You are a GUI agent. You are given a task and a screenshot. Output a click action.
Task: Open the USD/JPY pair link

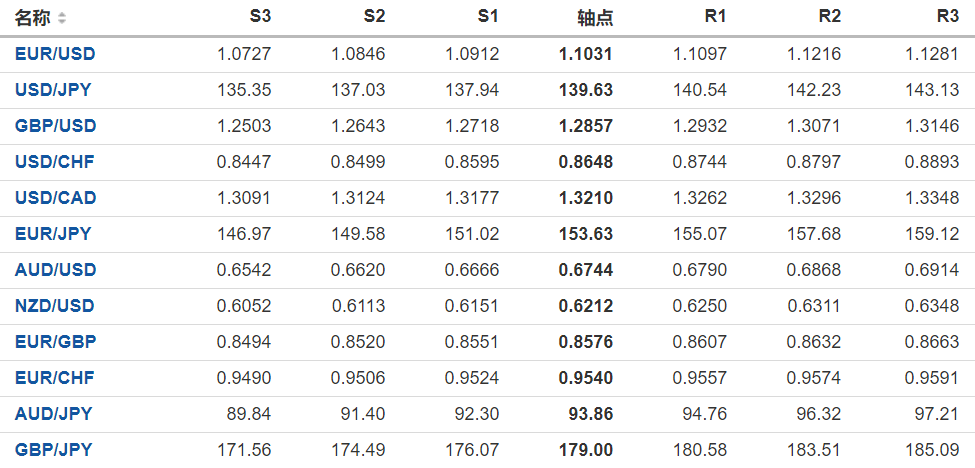click(x=53, y=90)
